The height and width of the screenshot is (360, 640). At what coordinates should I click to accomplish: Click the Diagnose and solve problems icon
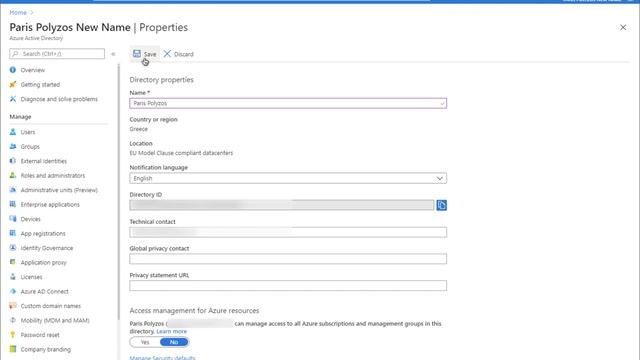click(x=13, y=99)
